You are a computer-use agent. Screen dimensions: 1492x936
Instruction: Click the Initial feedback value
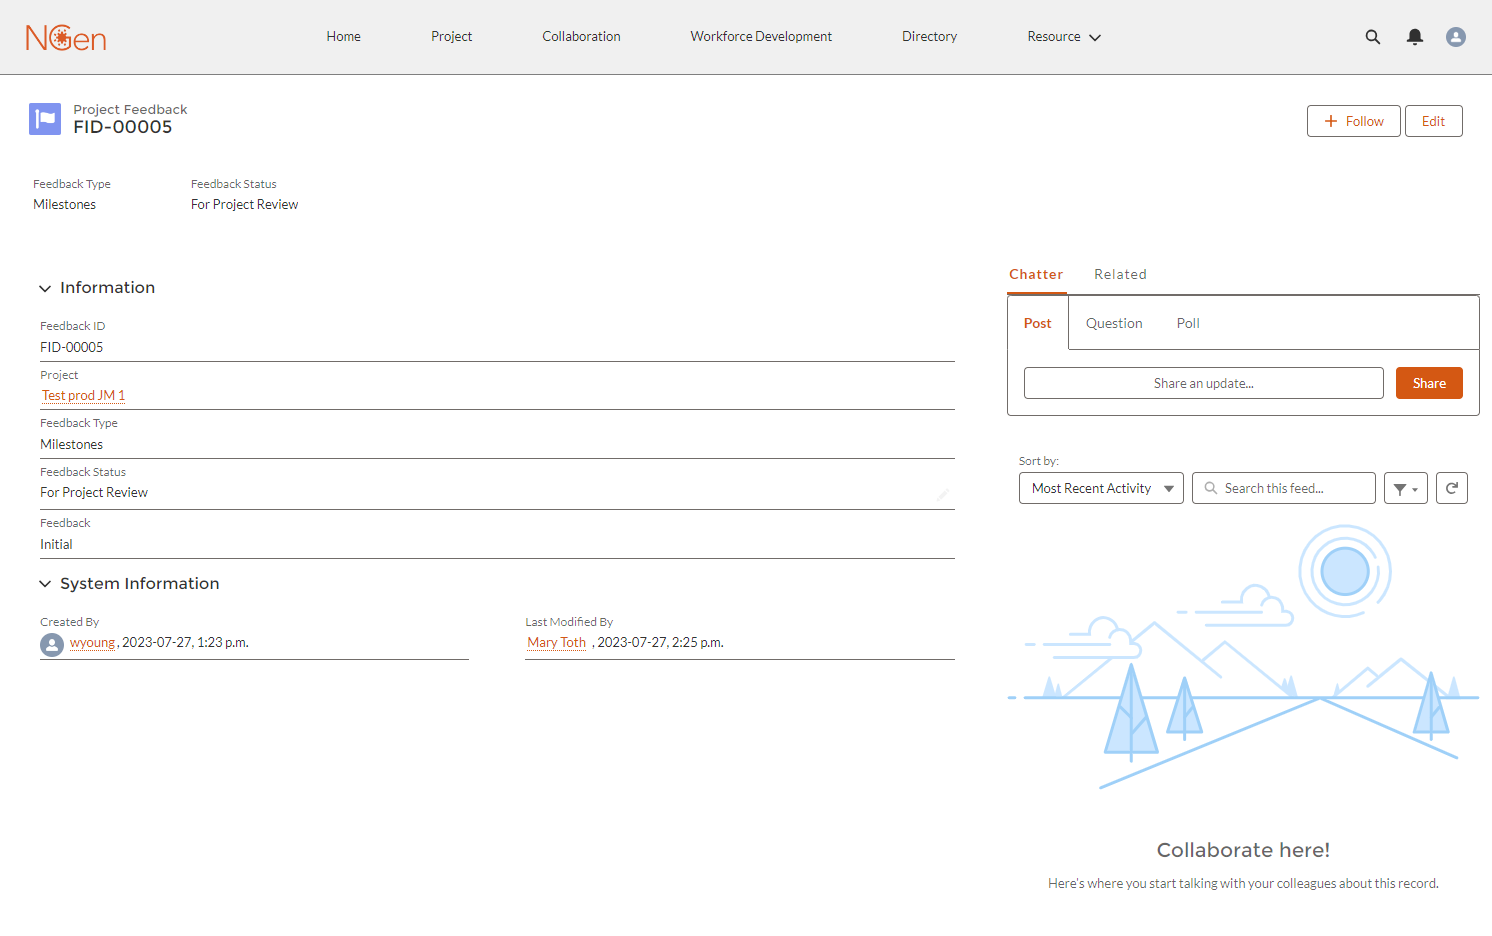click(x=56, y=545)
